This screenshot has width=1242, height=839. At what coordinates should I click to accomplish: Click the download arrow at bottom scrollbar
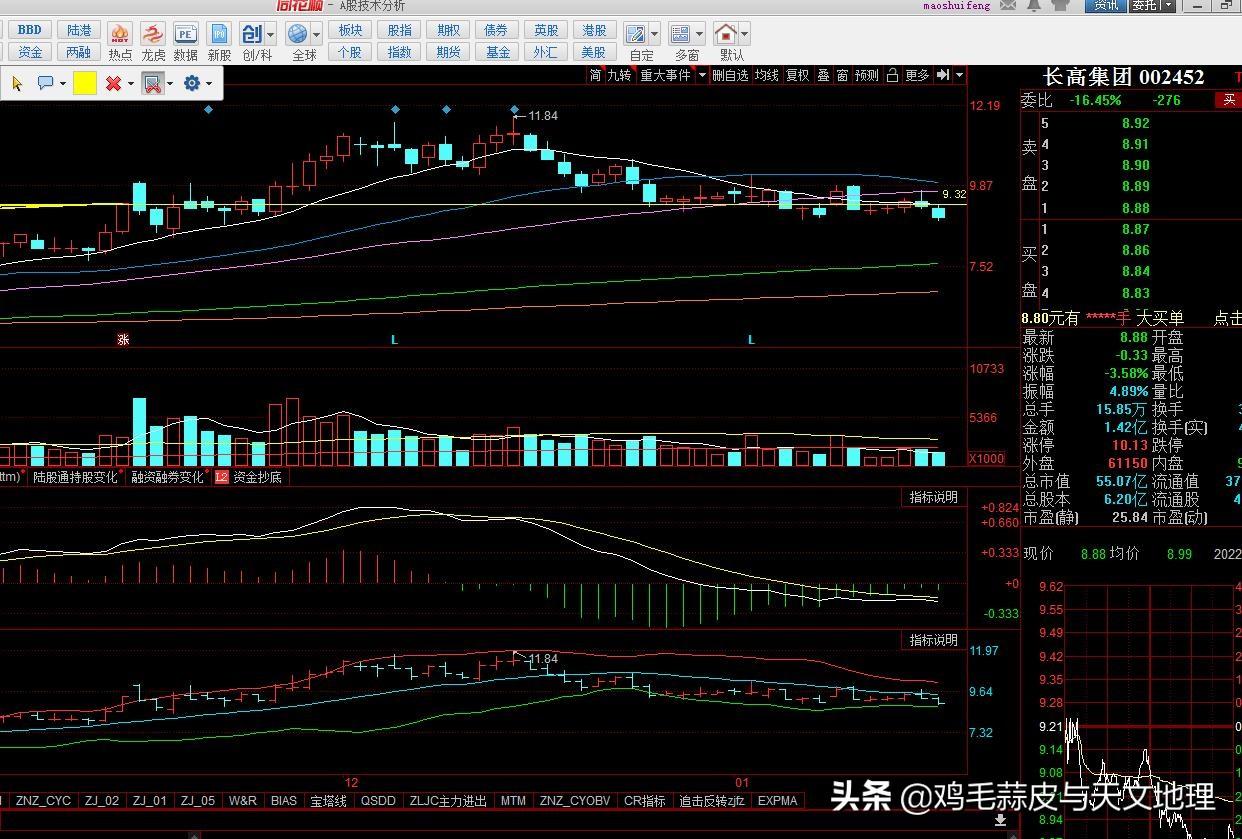pos(1000,820)
